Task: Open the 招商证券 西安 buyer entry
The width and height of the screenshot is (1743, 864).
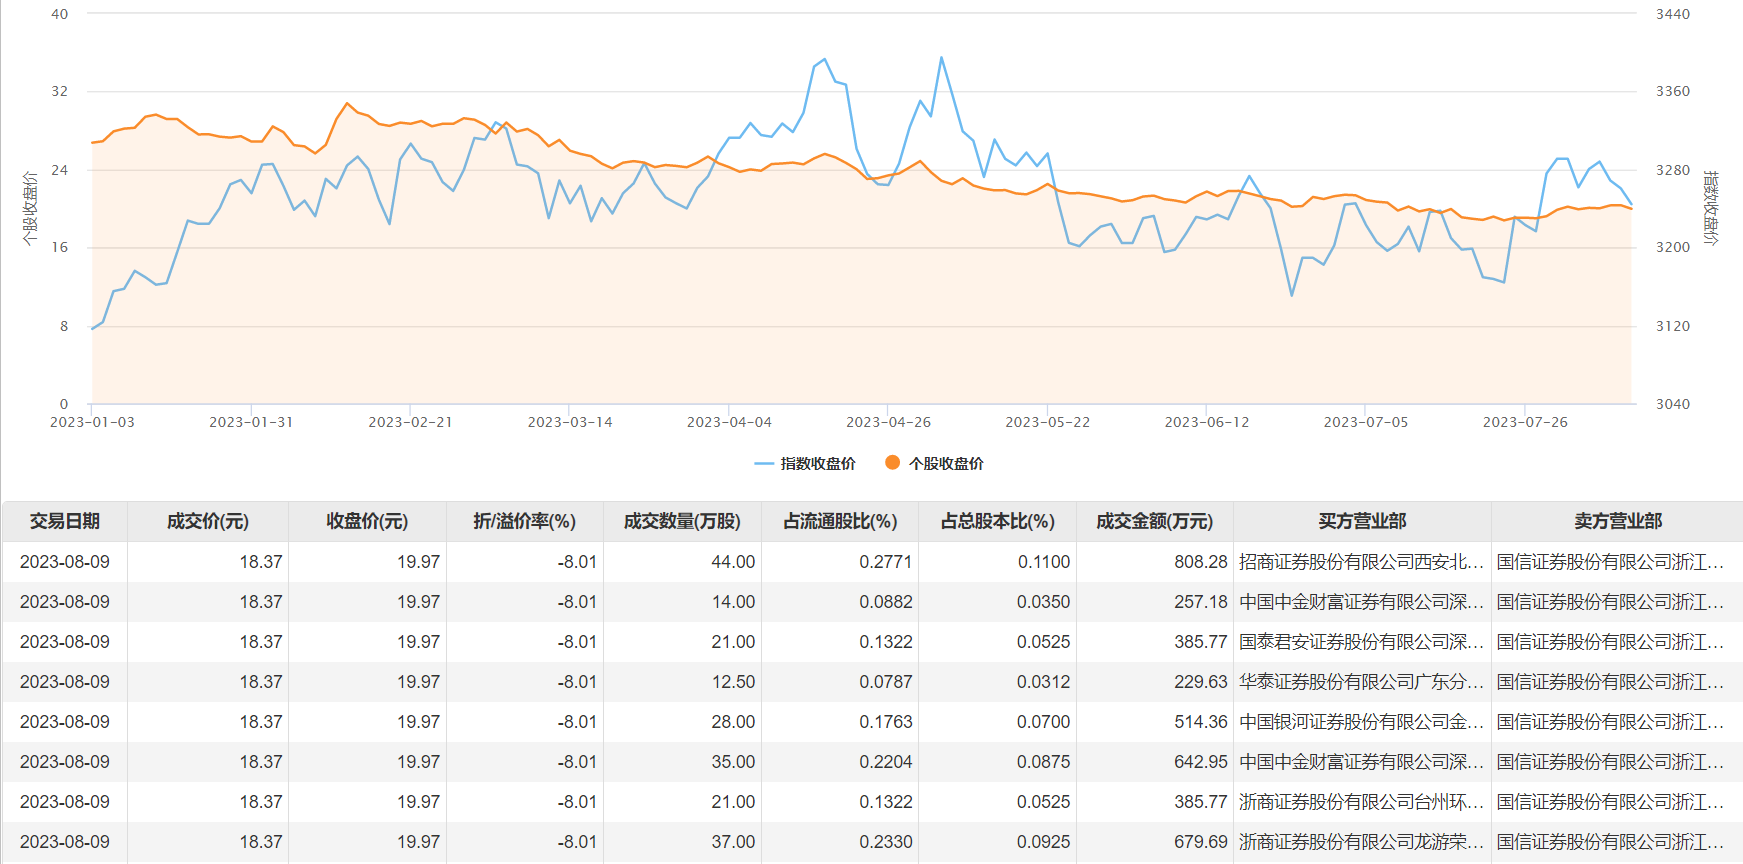Action: [x=1361, y=562]
